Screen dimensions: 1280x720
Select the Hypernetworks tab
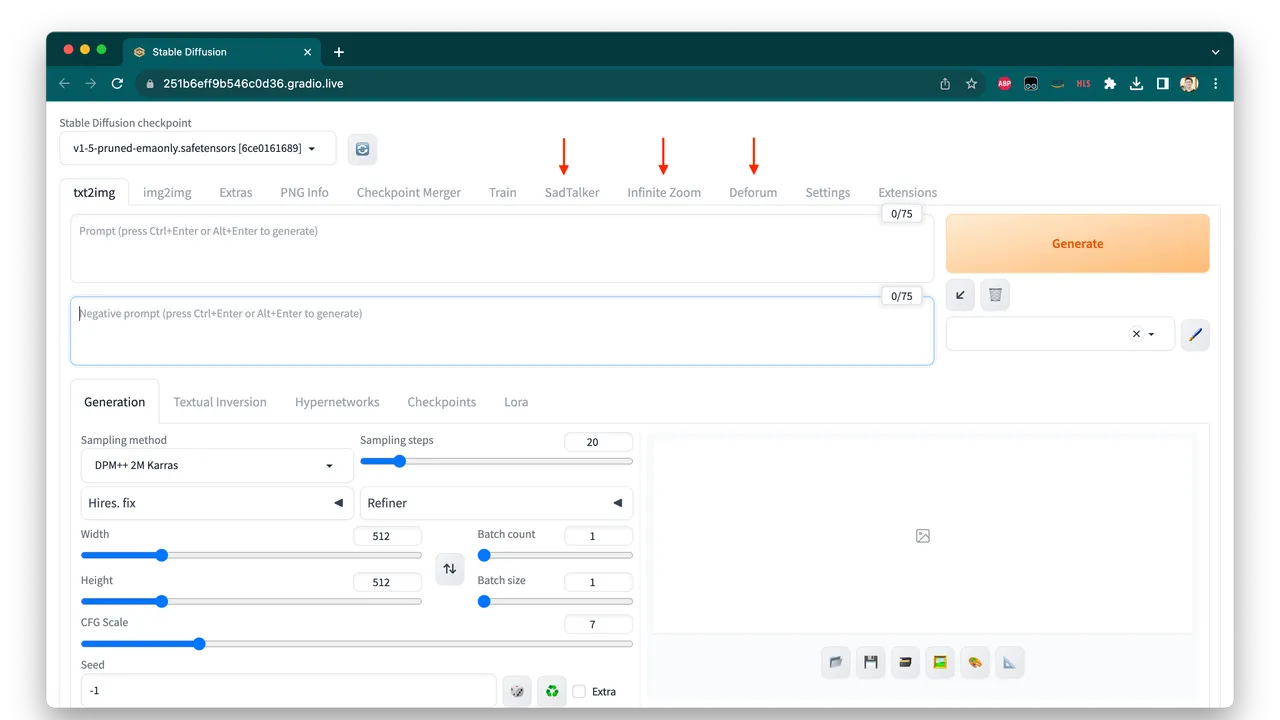click(x=337, y=402)
